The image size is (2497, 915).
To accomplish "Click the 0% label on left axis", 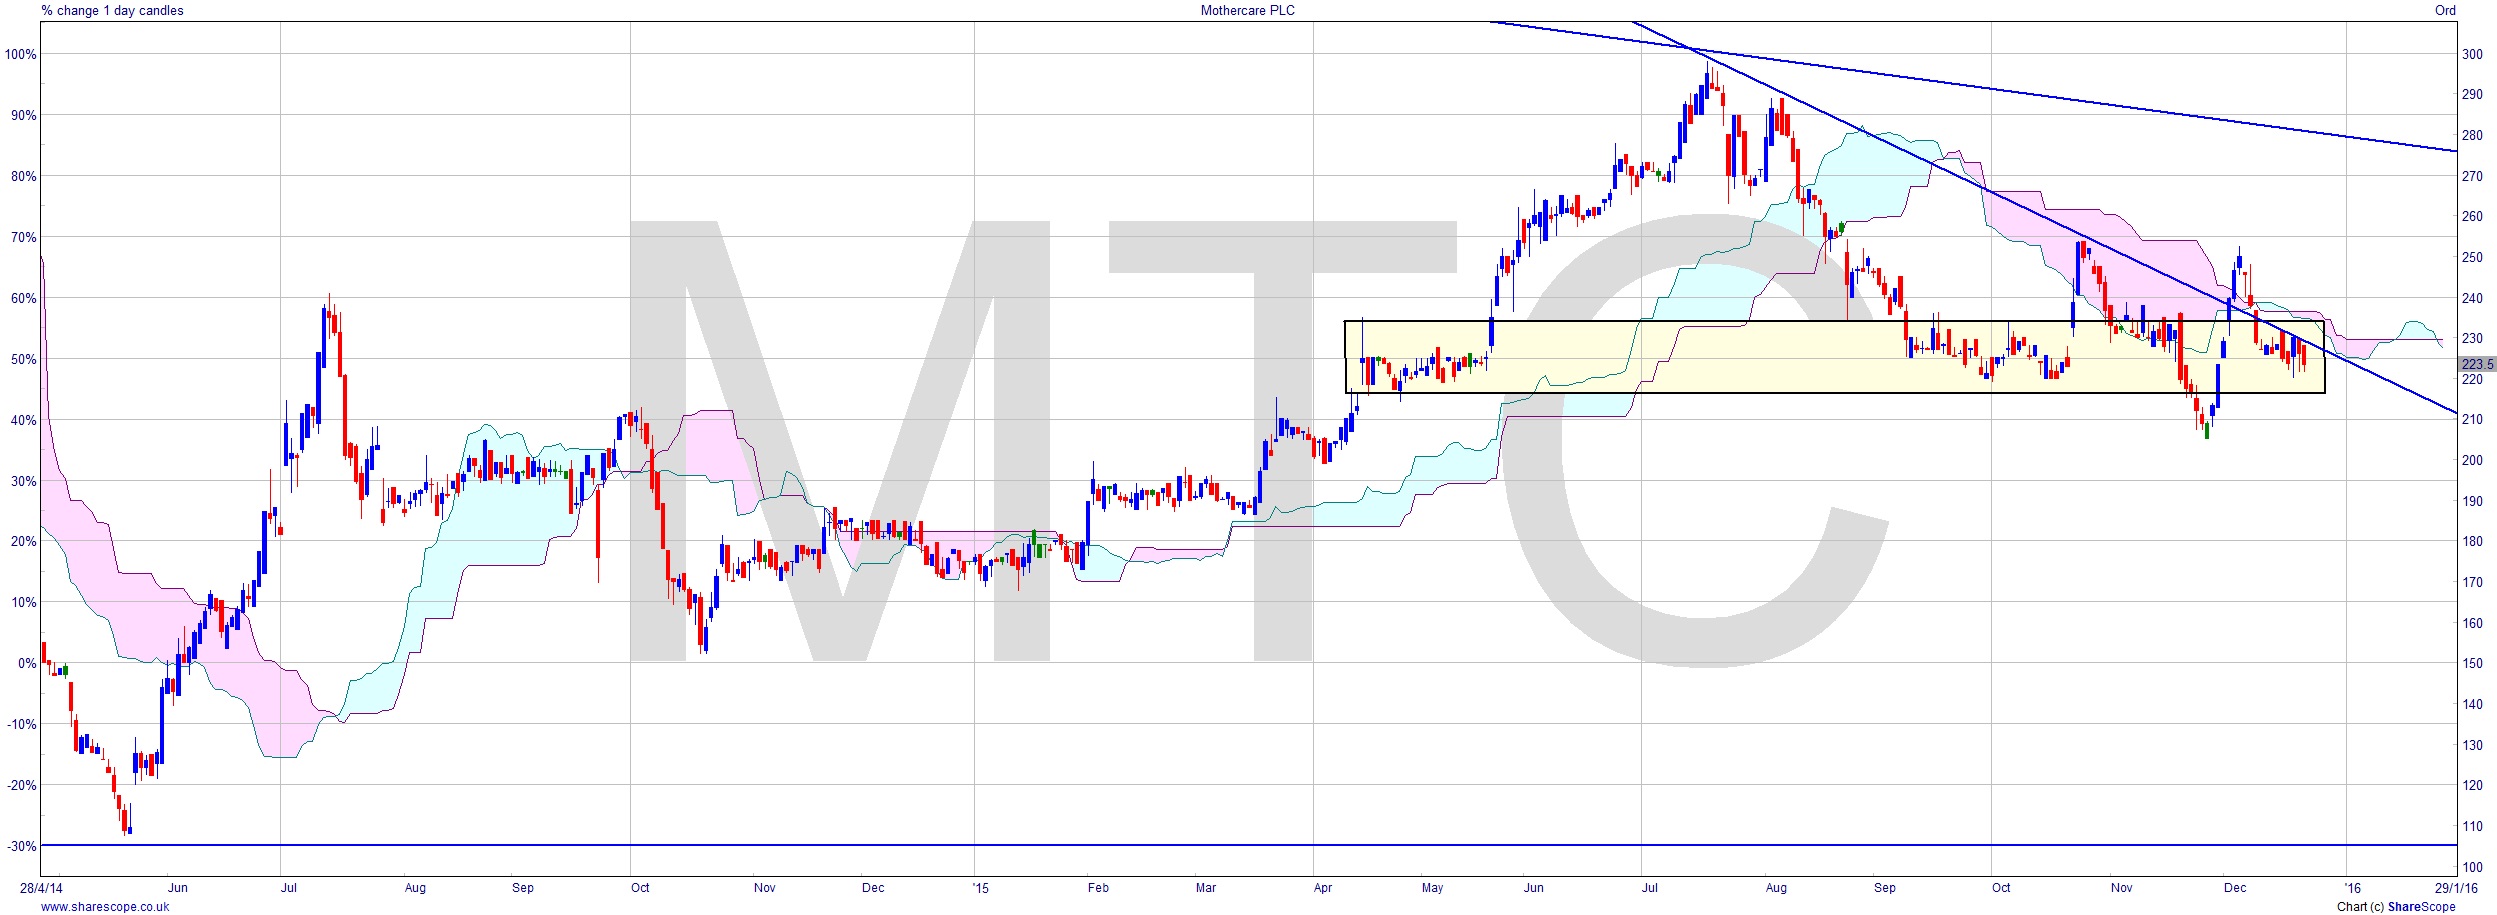I will tap(27, 663).
